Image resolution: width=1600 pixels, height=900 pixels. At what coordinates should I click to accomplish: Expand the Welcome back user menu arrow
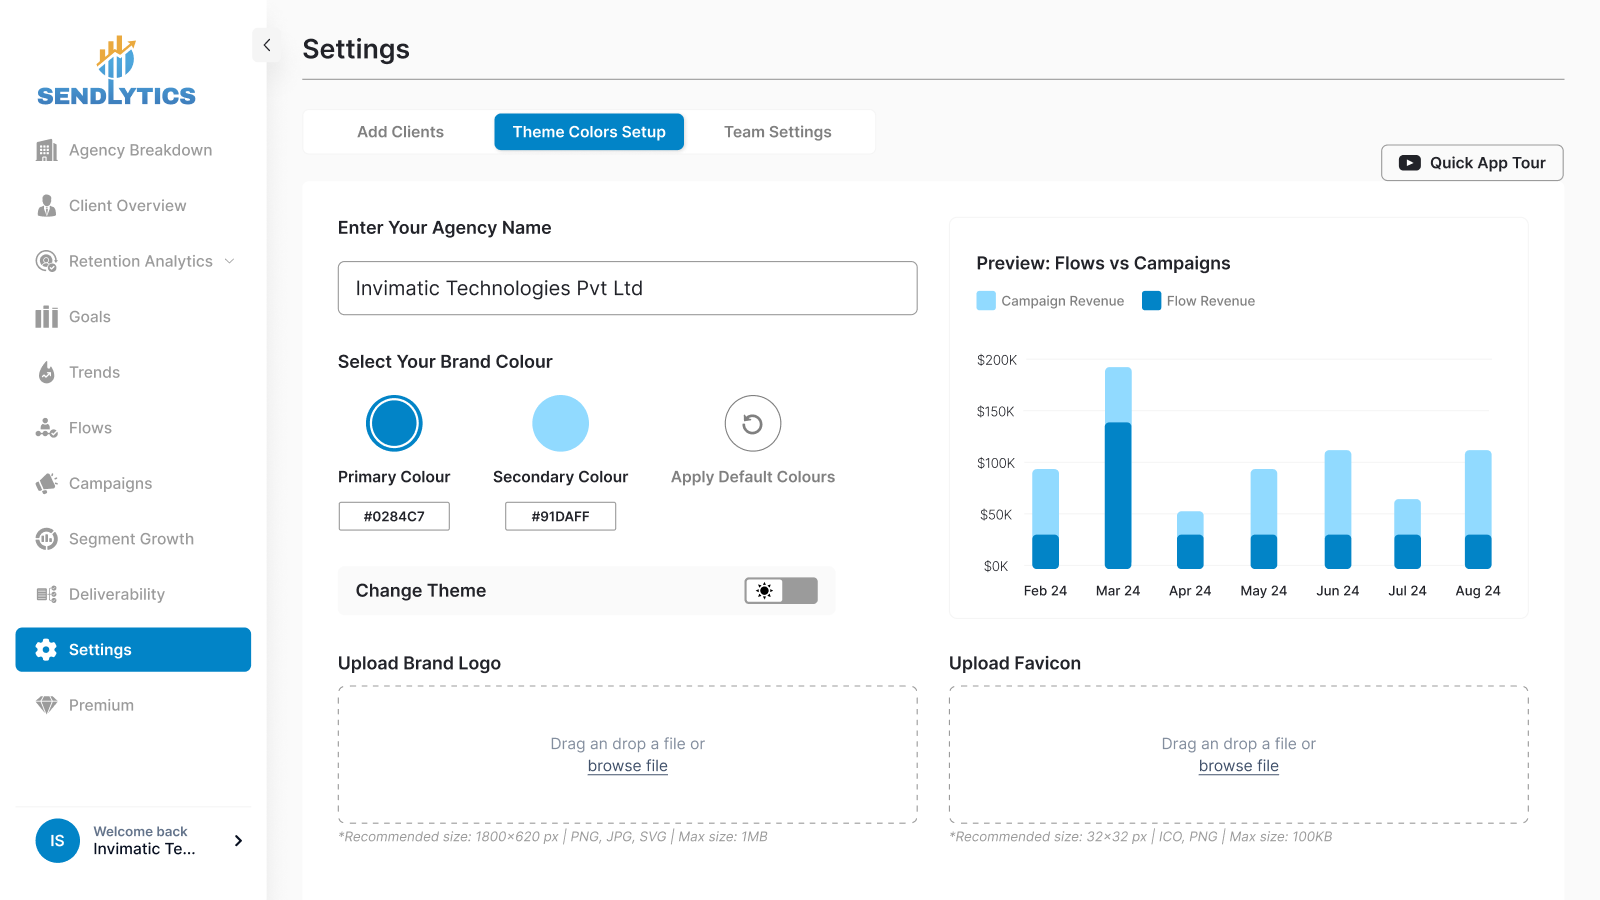(238, 841)
